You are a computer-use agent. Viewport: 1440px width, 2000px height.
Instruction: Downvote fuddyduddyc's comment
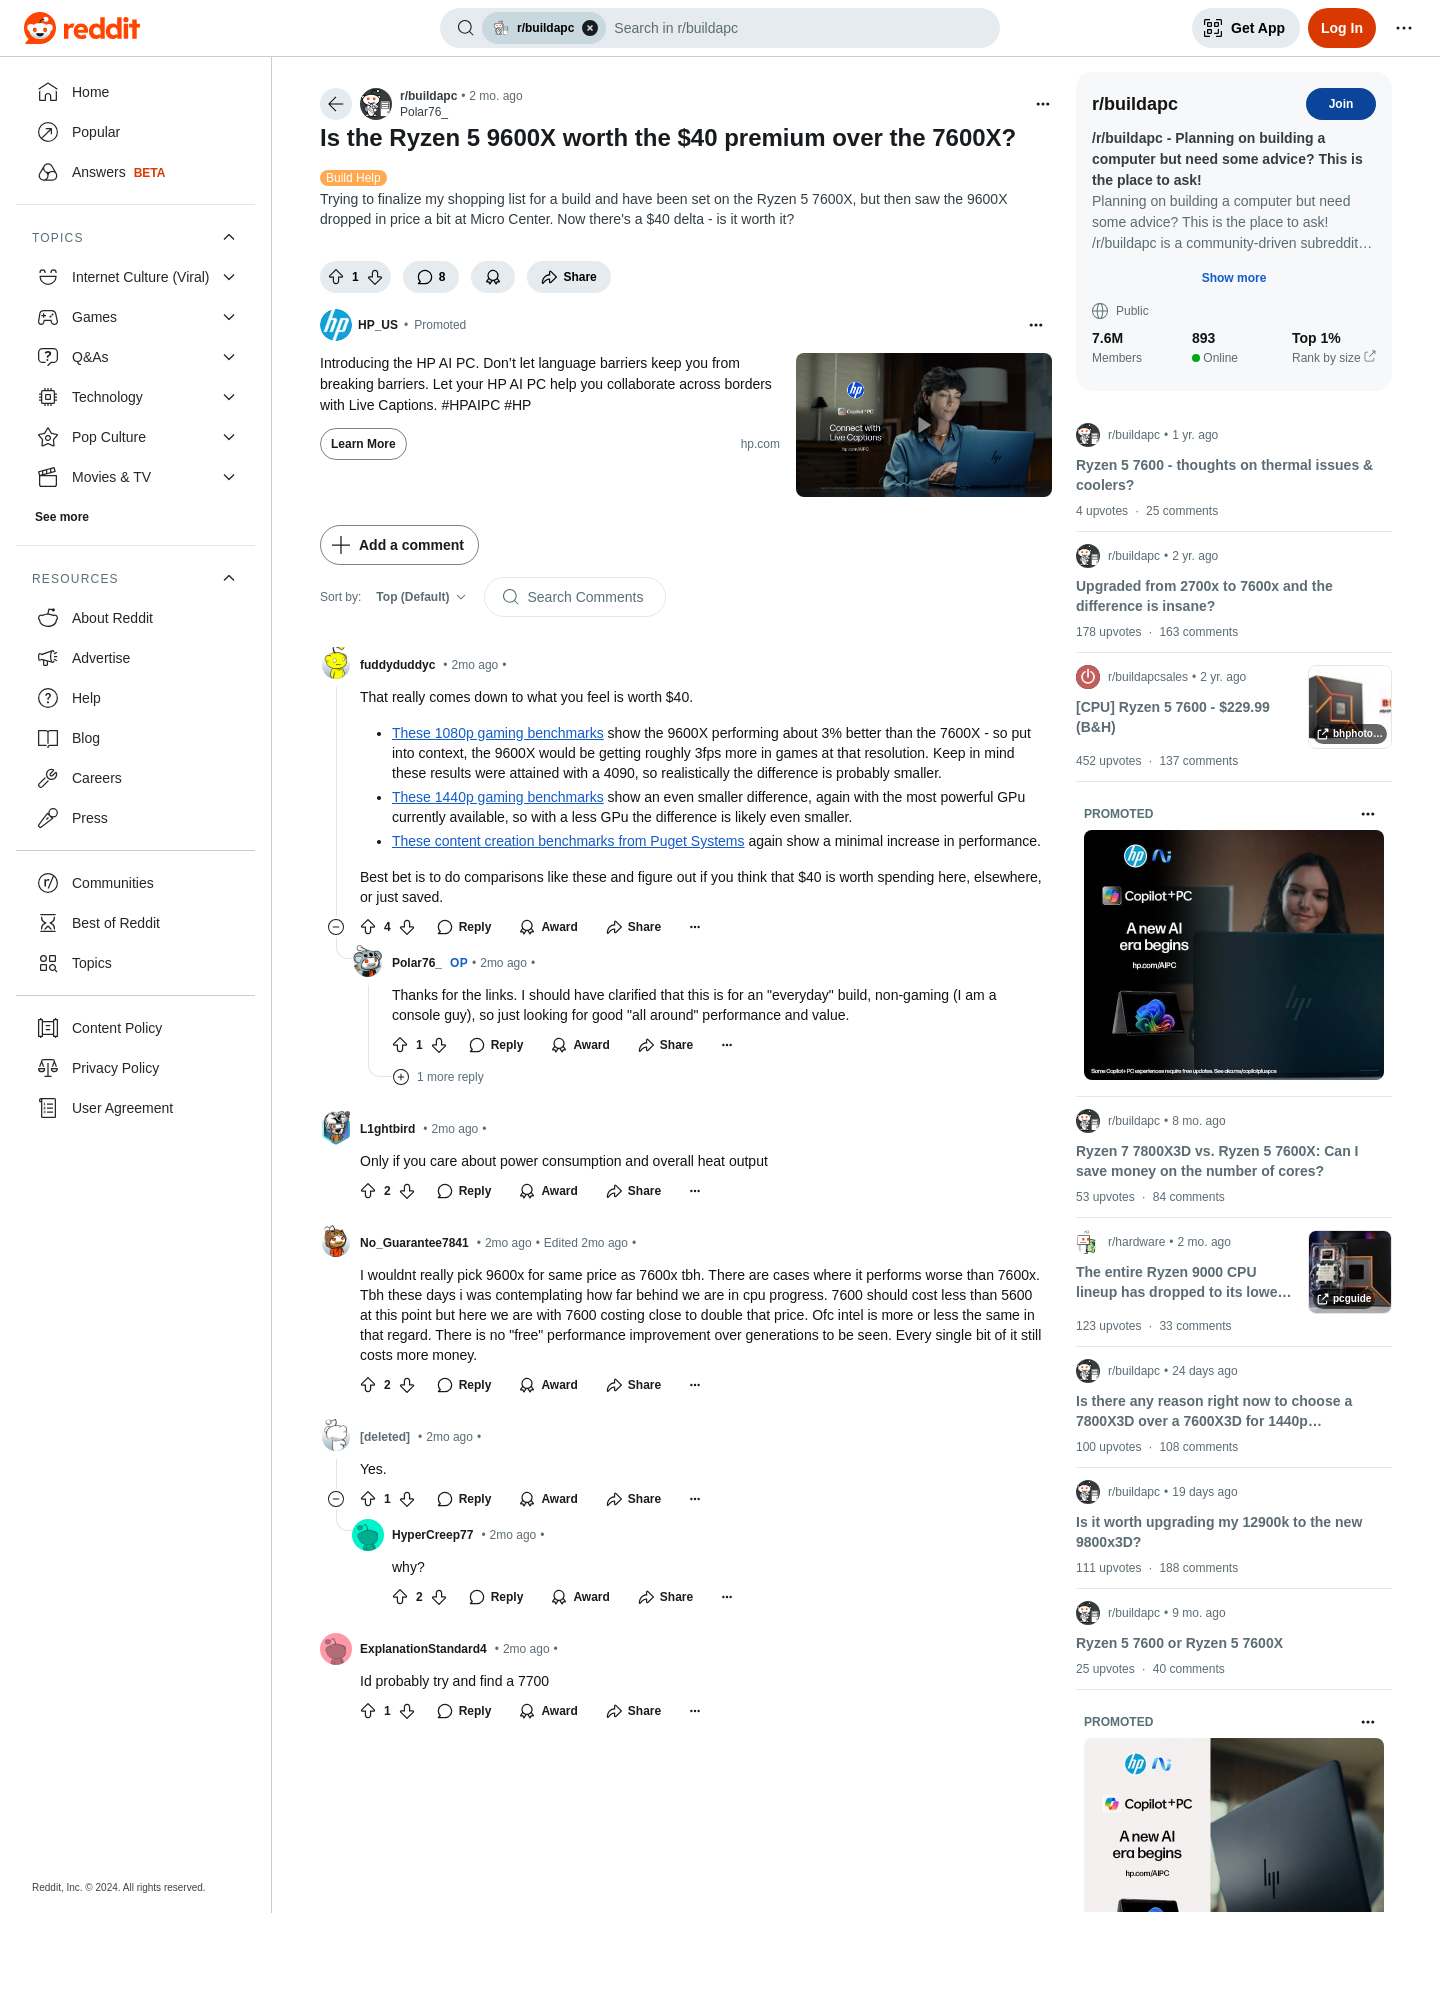407,927
